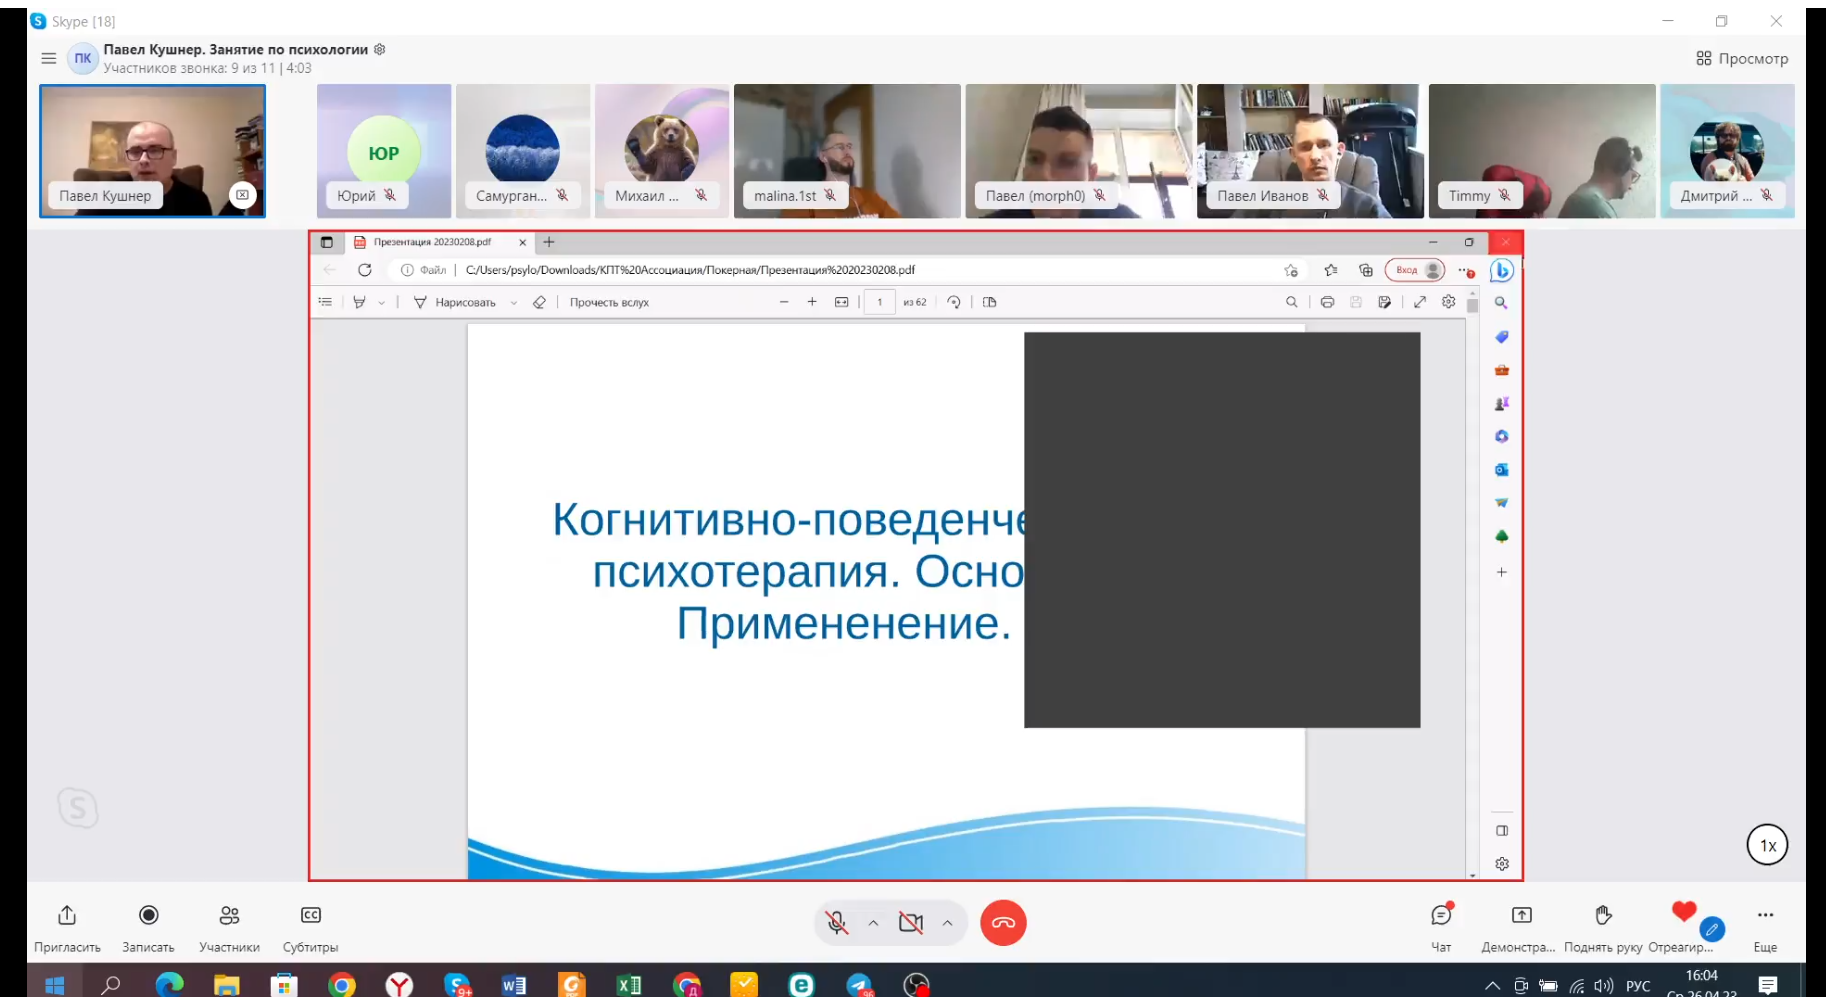This screenshot has width=1826, height=997.
Task: Open tab actions menu in shared Edge
Action: click(326, 242)
